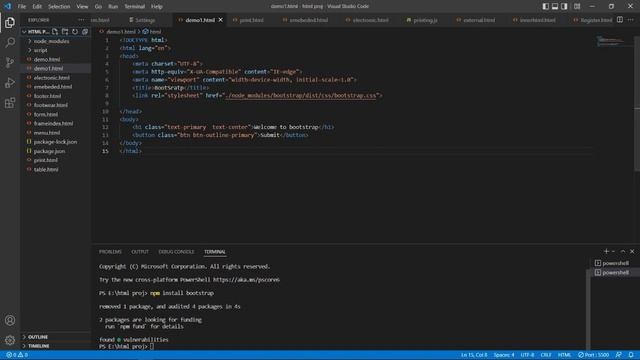Refresh the Explorer file tree

75,31
